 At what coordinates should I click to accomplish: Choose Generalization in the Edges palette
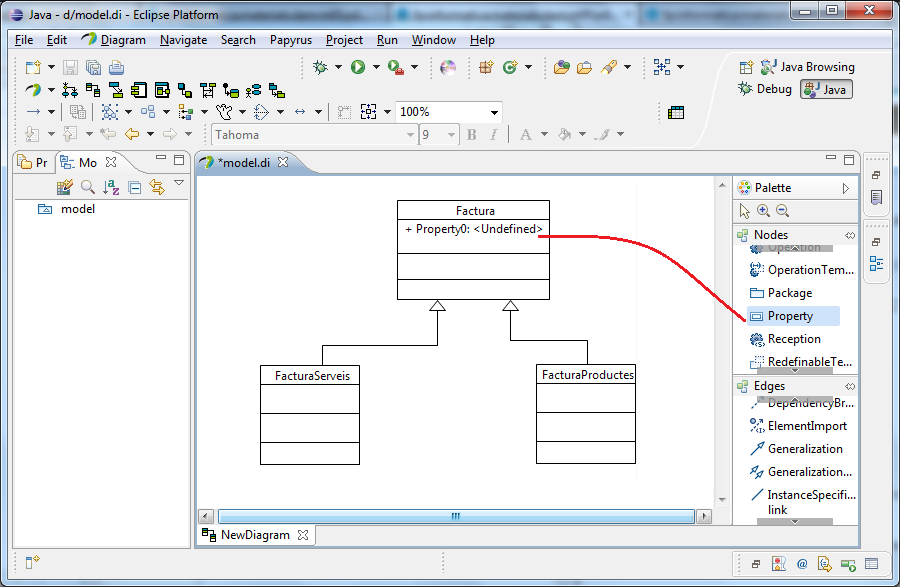(804, 449)
